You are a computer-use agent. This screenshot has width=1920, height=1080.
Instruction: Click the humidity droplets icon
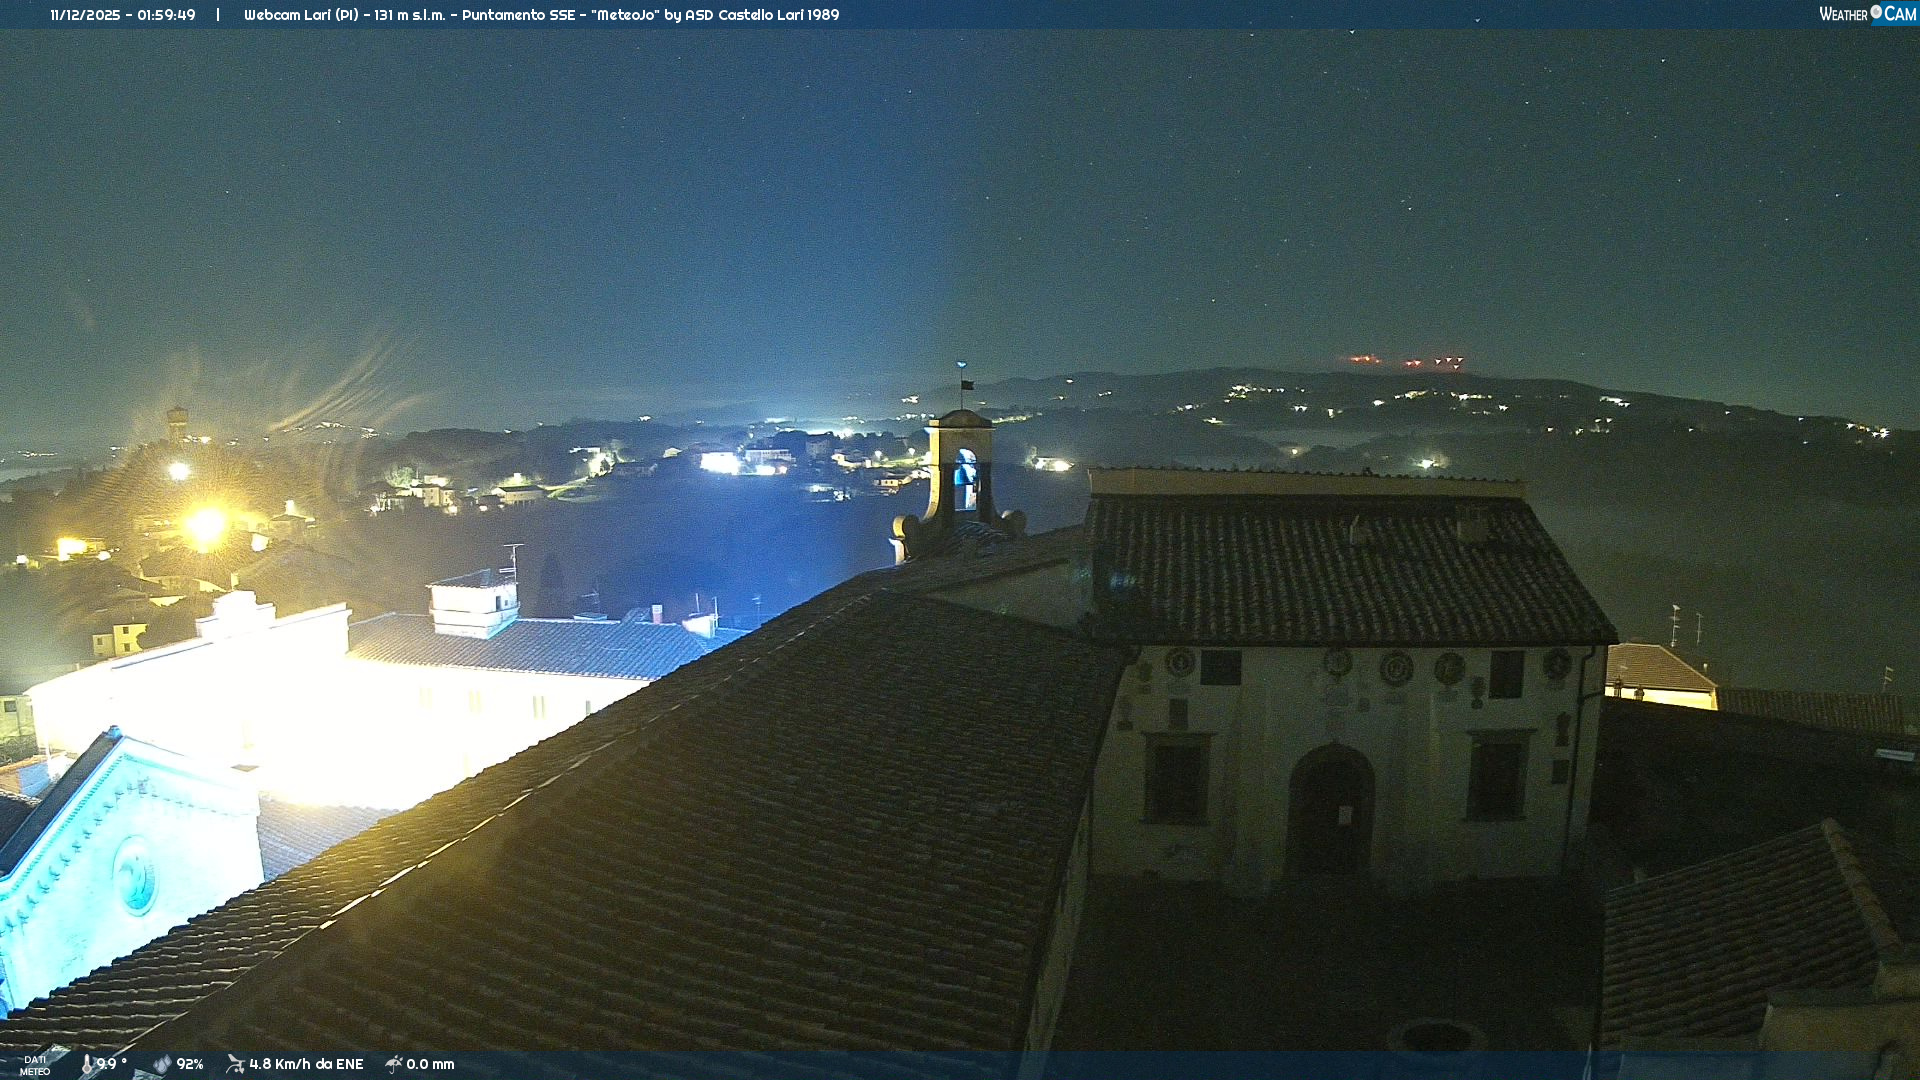coord(162,1064)
